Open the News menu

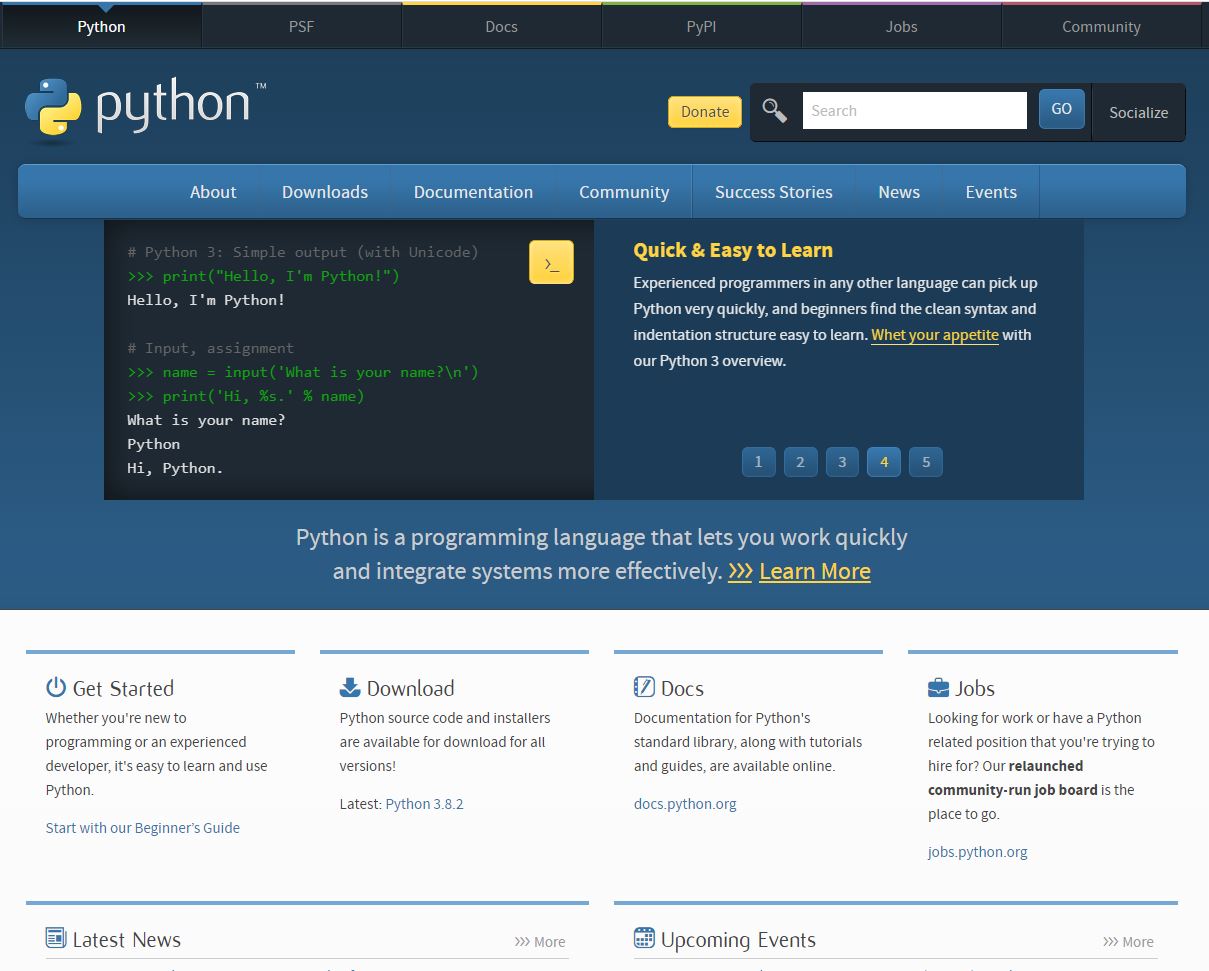point(899,192)
